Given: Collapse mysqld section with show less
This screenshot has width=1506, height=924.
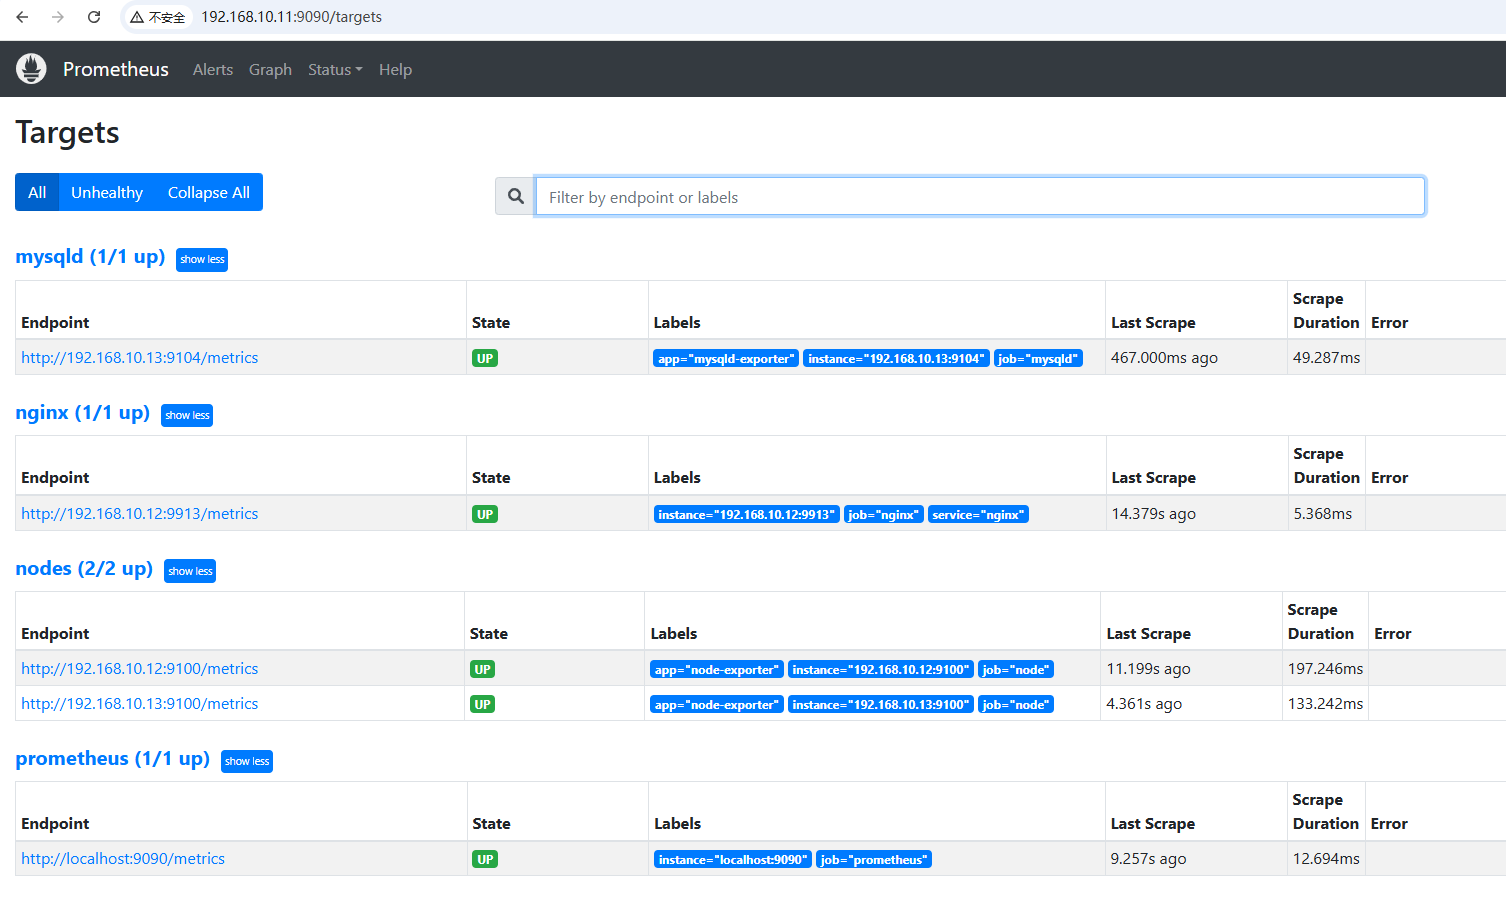Looking at the screenshot, I should (202, 259).
